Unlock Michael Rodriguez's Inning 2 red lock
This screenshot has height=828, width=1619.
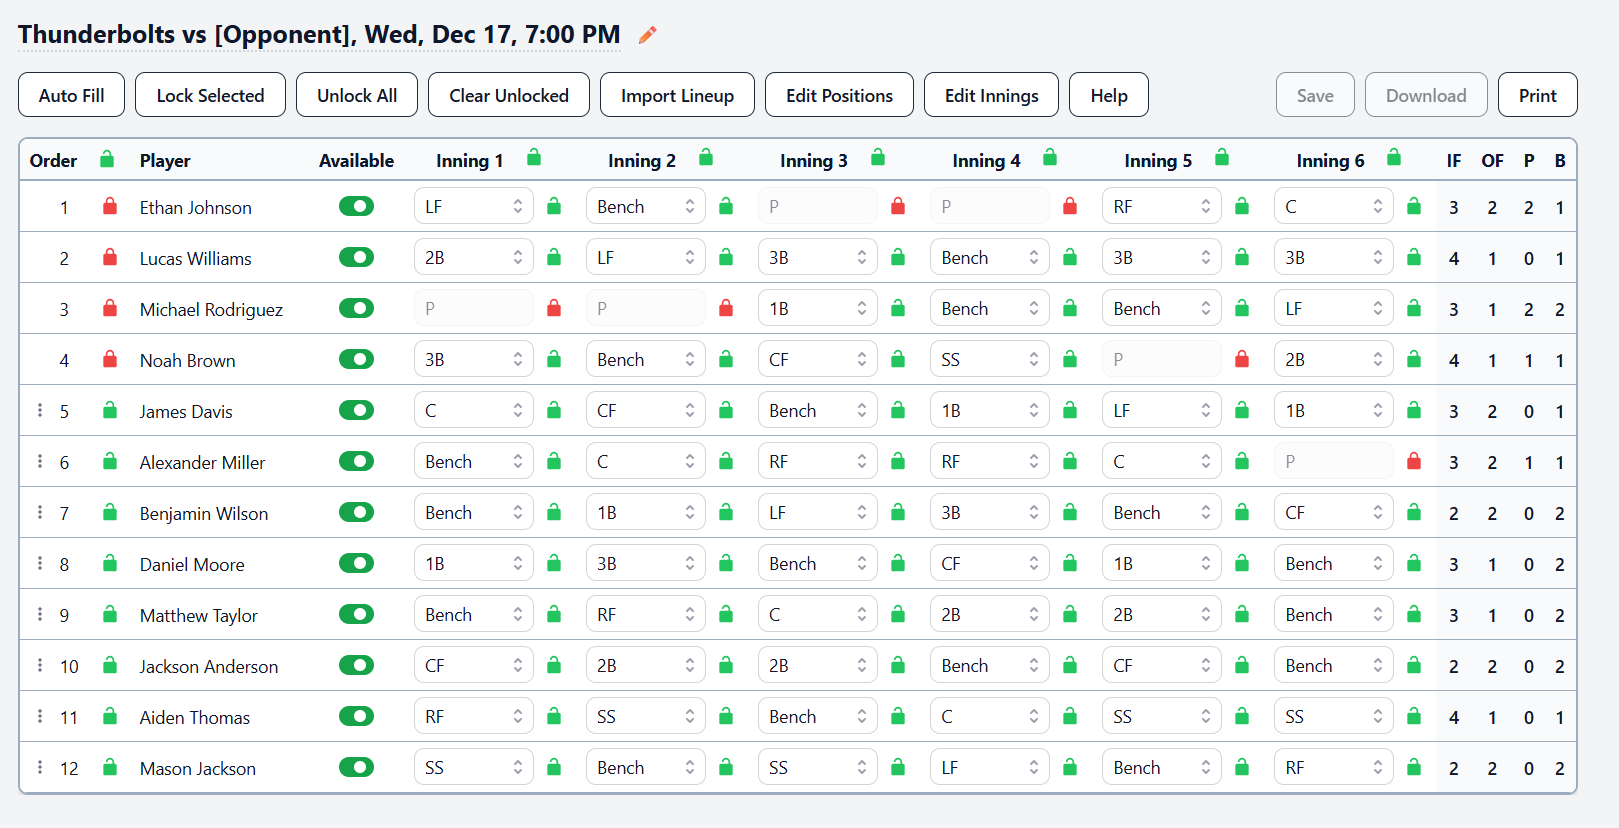tap(726, 307)
